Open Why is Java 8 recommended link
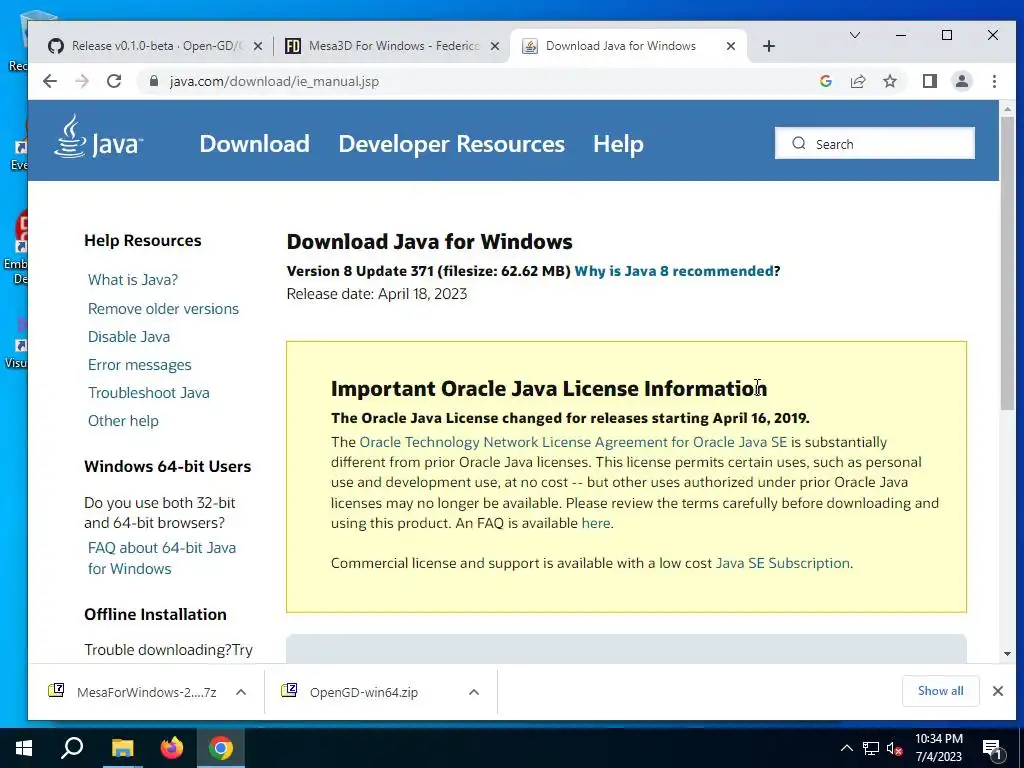 (673, 271)
